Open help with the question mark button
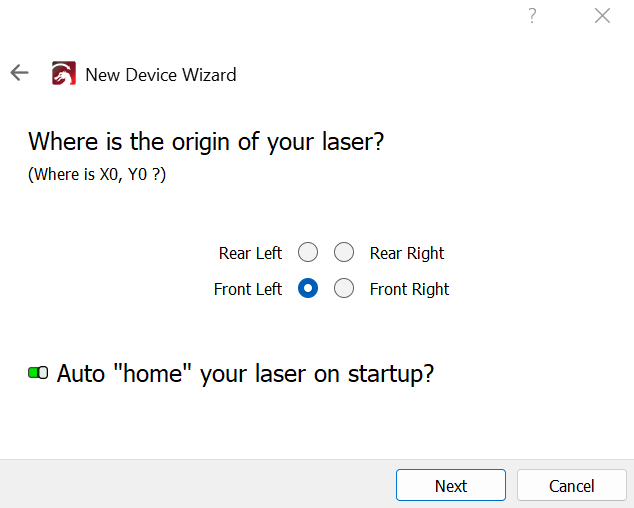634x508 pixels. click(x=533, y=16)
